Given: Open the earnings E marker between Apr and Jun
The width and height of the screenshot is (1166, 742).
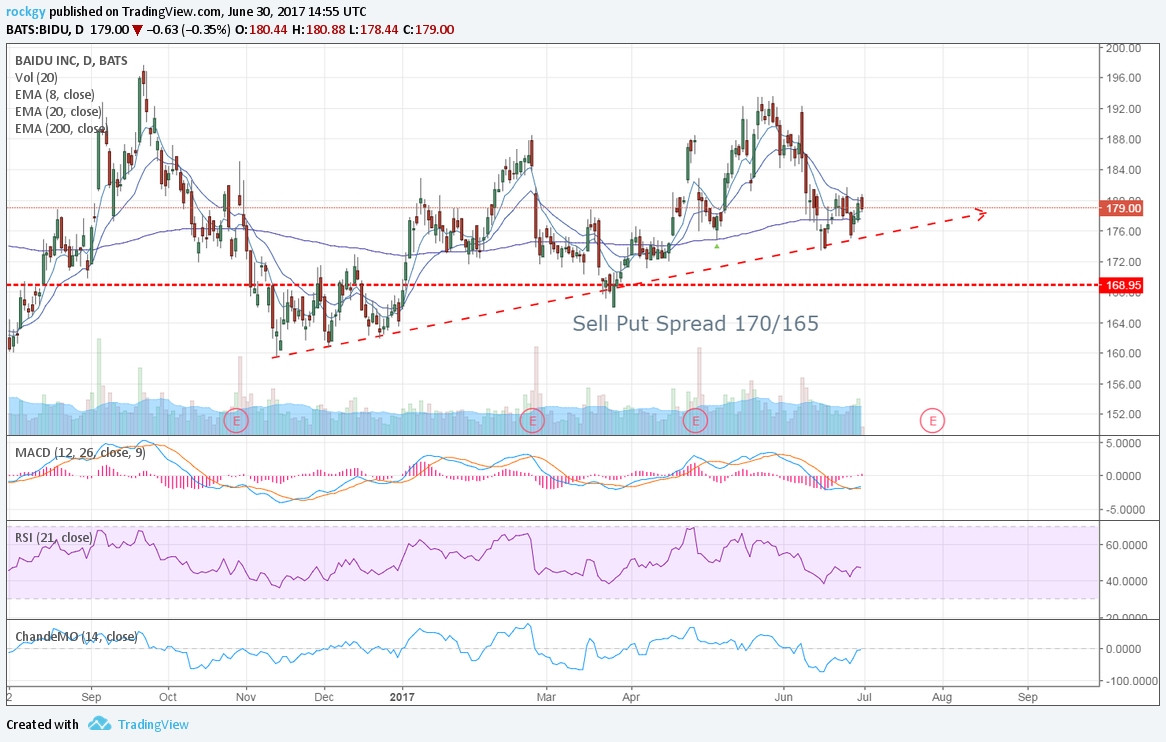Looking at the screenshot, I should pos(695,421).
